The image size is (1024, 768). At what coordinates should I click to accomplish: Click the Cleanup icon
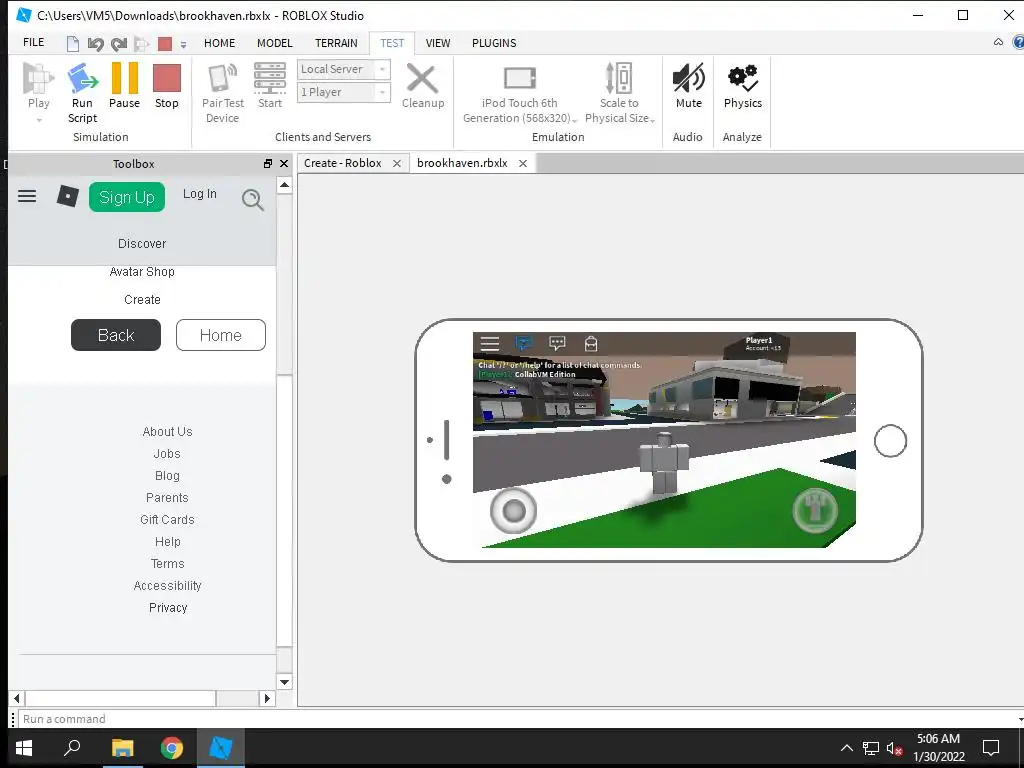(x=423, y=79)
